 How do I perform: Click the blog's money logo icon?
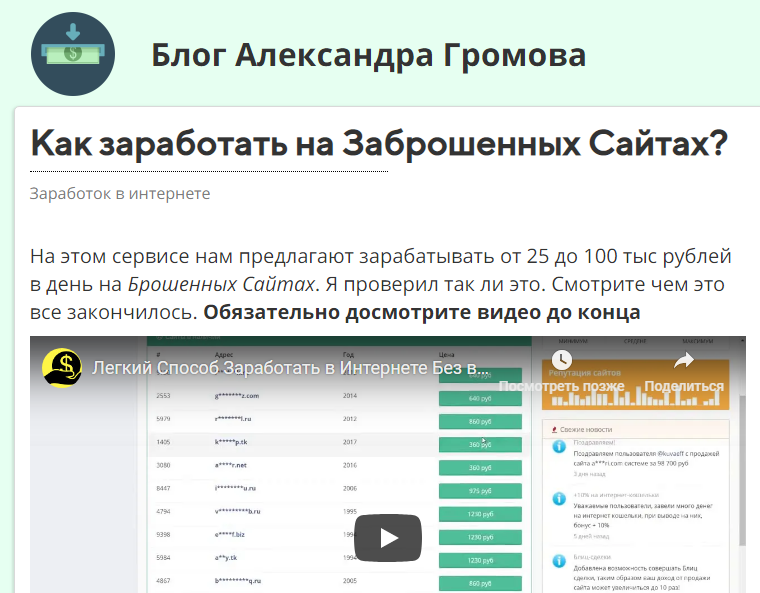pyautogui.click(x=73, y=54)
